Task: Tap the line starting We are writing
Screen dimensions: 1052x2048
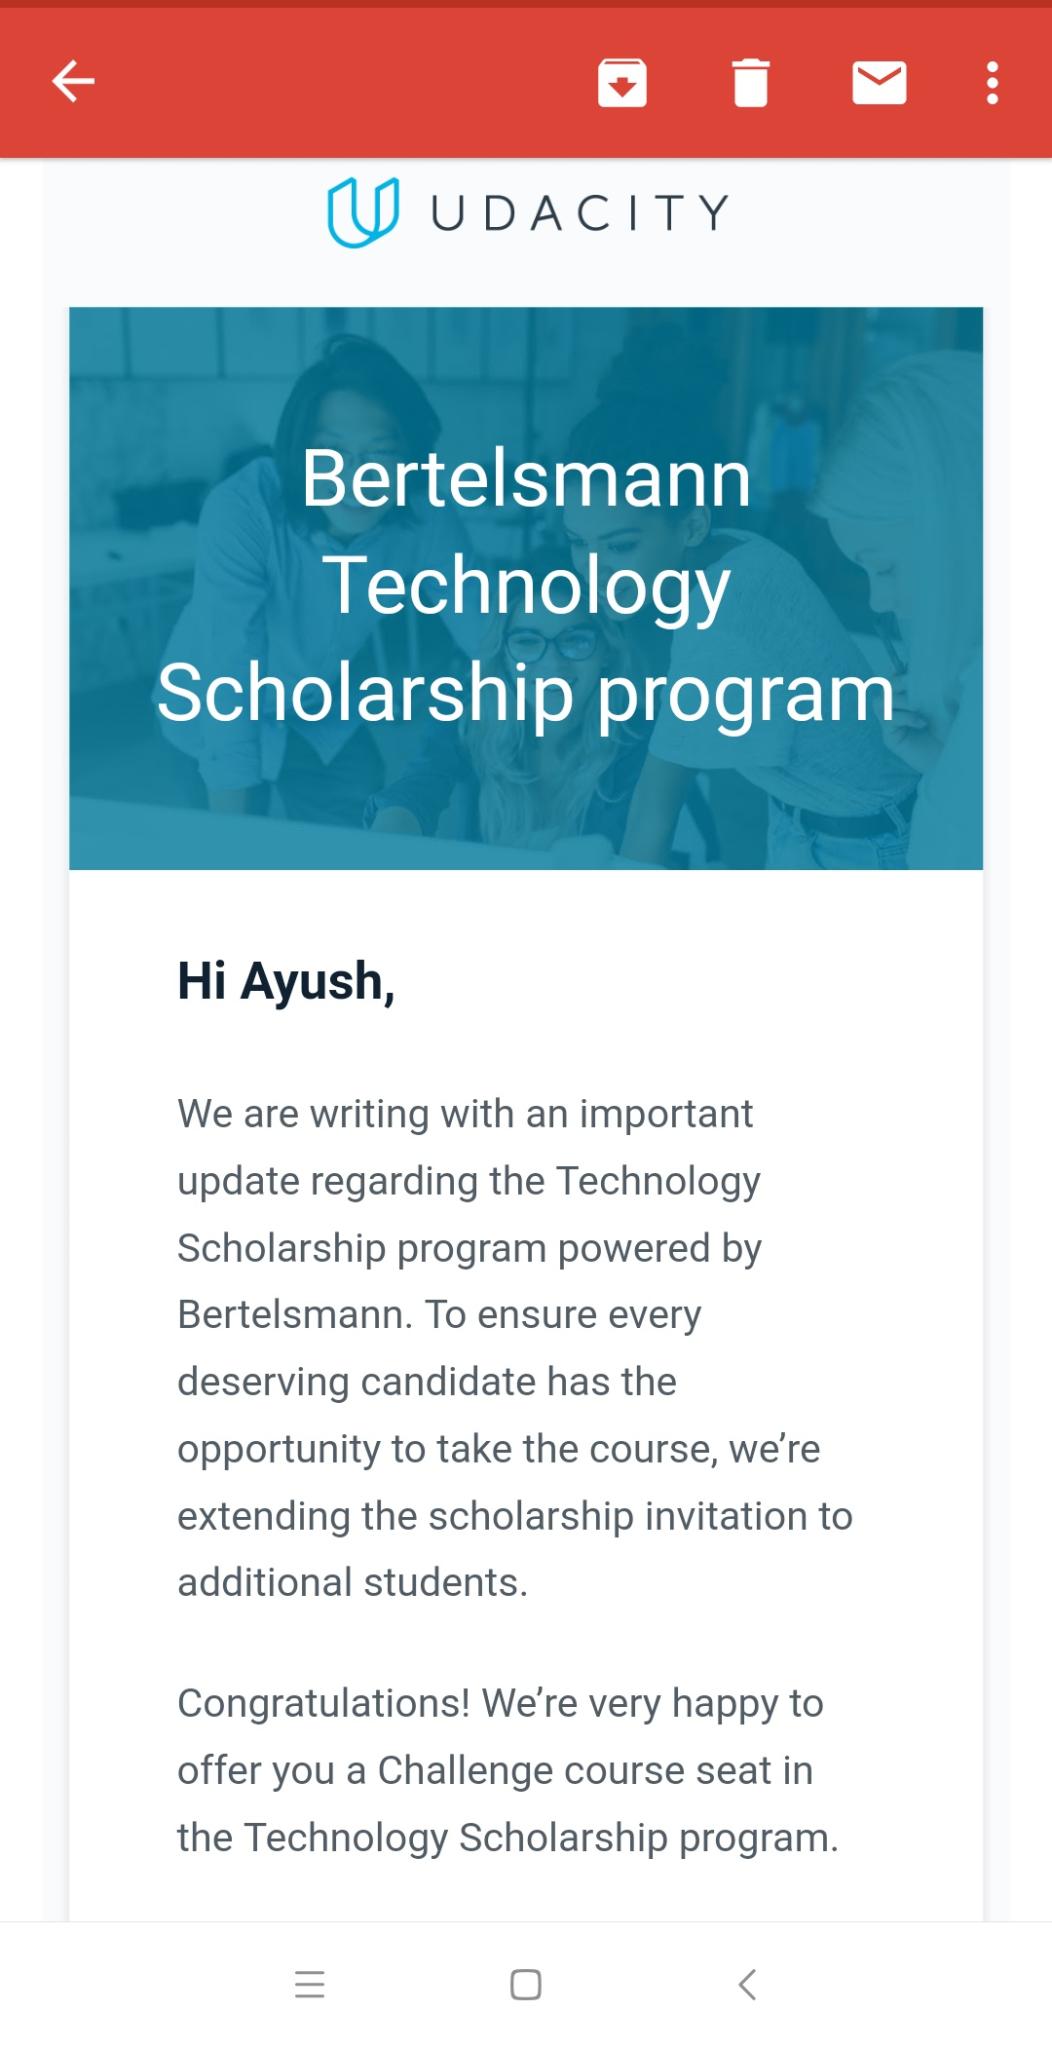Action: pos(465,1114)
